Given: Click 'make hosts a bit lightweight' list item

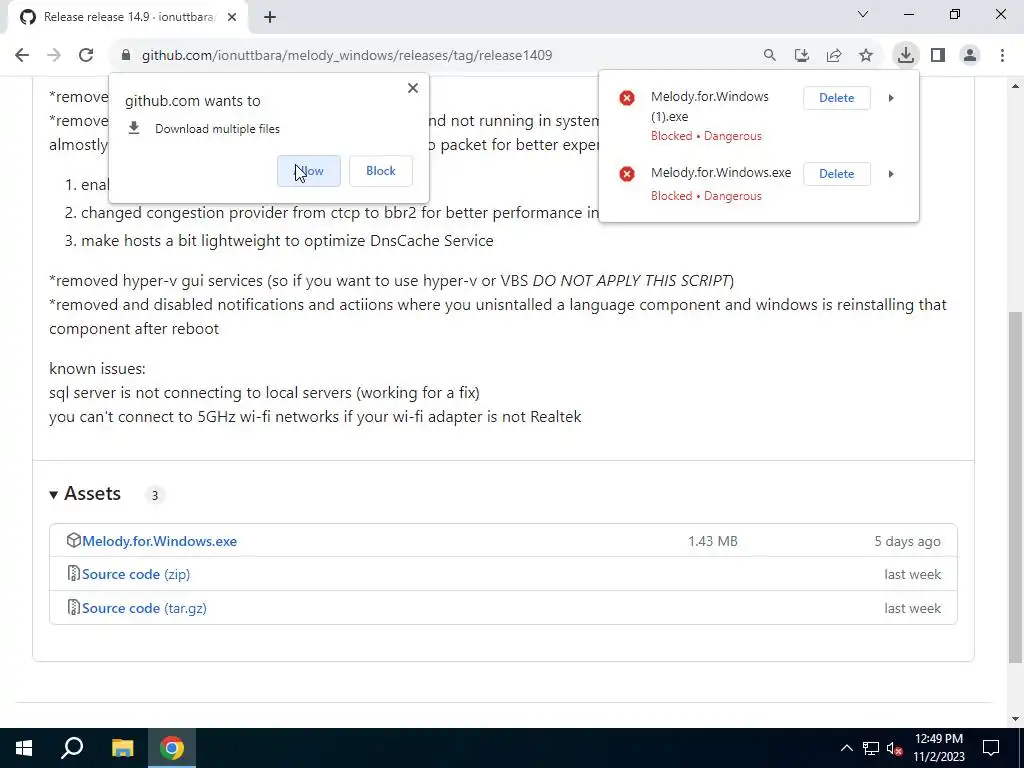Looking at the screenshot, I should [287, 240].
